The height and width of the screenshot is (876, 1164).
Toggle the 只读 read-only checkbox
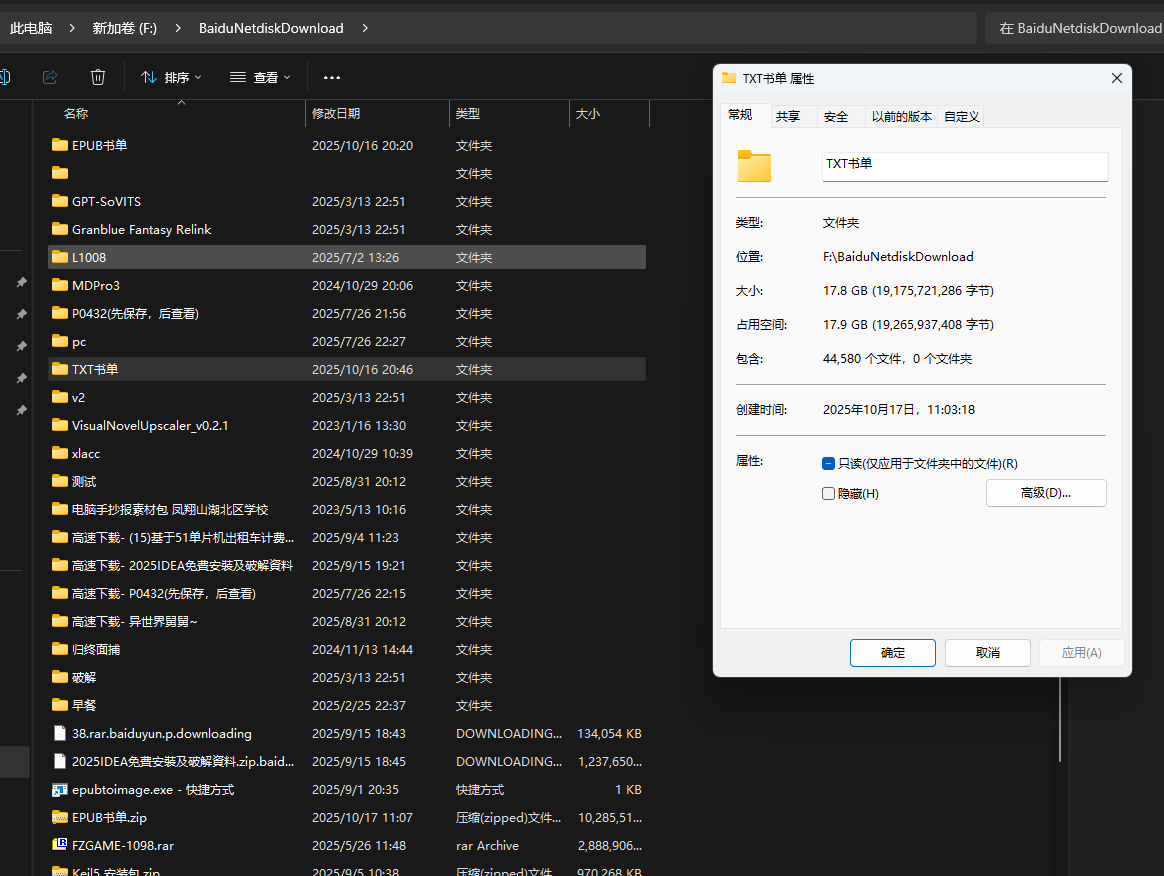tap(828, 464)
